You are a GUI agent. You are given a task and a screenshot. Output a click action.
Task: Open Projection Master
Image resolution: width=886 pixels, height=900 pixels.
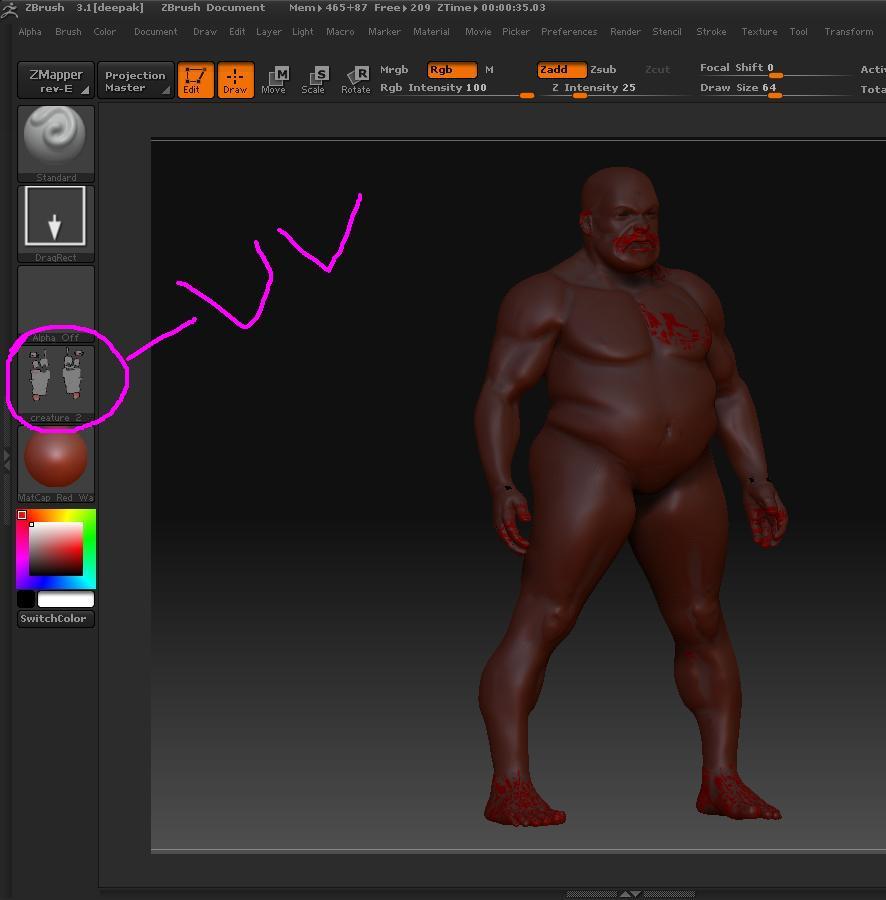pyautogui.click(x=135, y=80)
